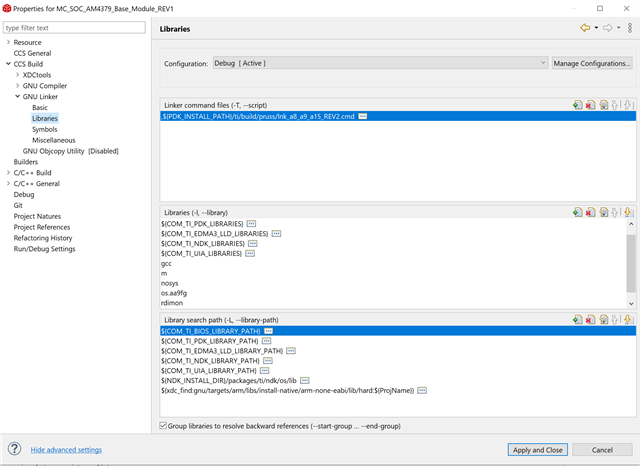Open ellipsis next to COM_TI_UIA_LIBRARIES

tap(250, 253)
